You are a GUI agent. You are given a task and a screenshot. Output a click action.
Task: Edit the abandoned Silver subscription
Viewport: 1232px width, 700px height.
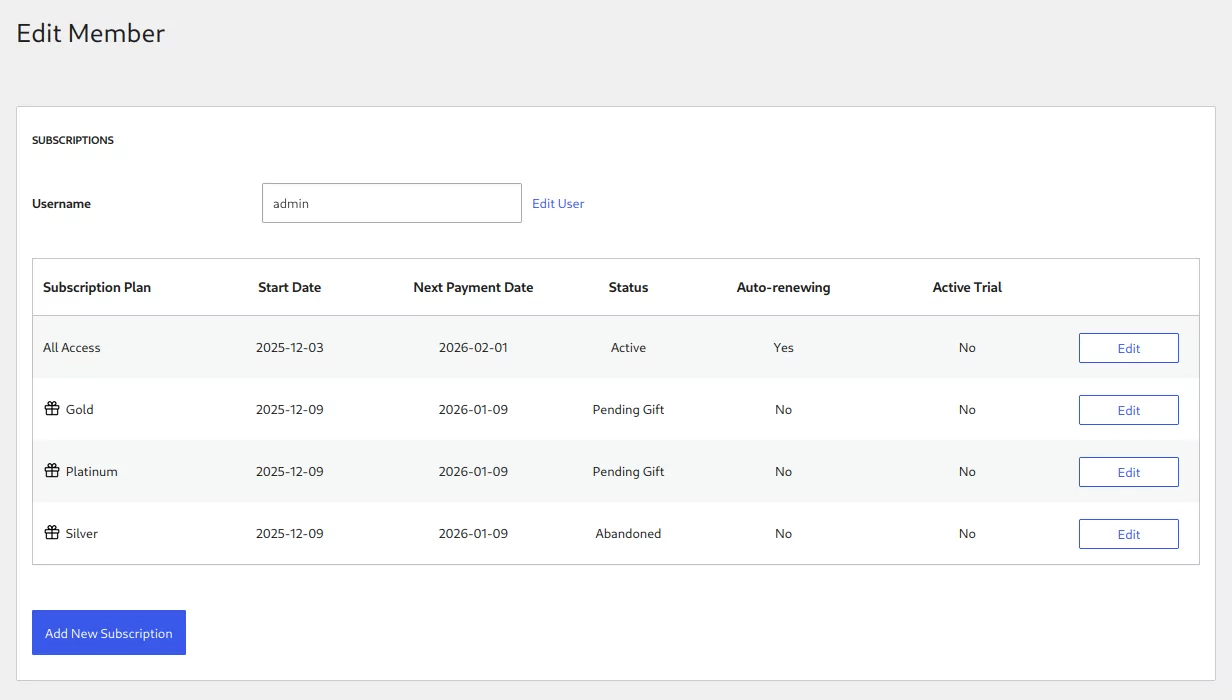coord(1128,534)
